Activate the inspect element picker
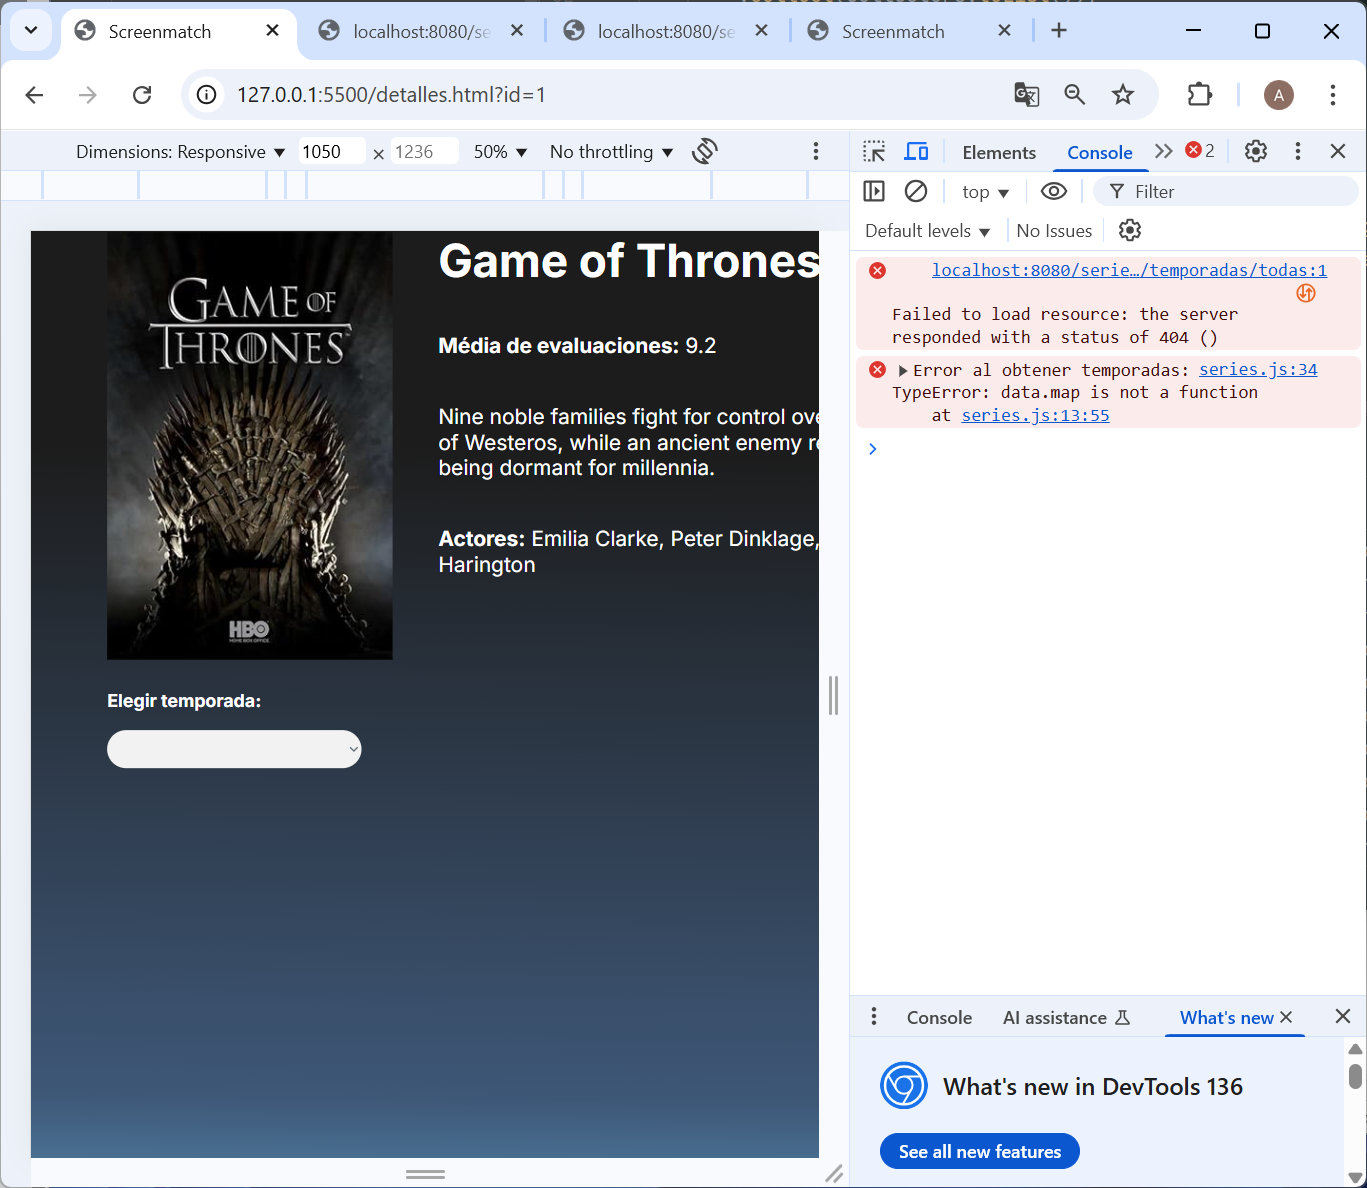The height and width of the screenshot is (1188, 1367). click(x=874, y=151)
